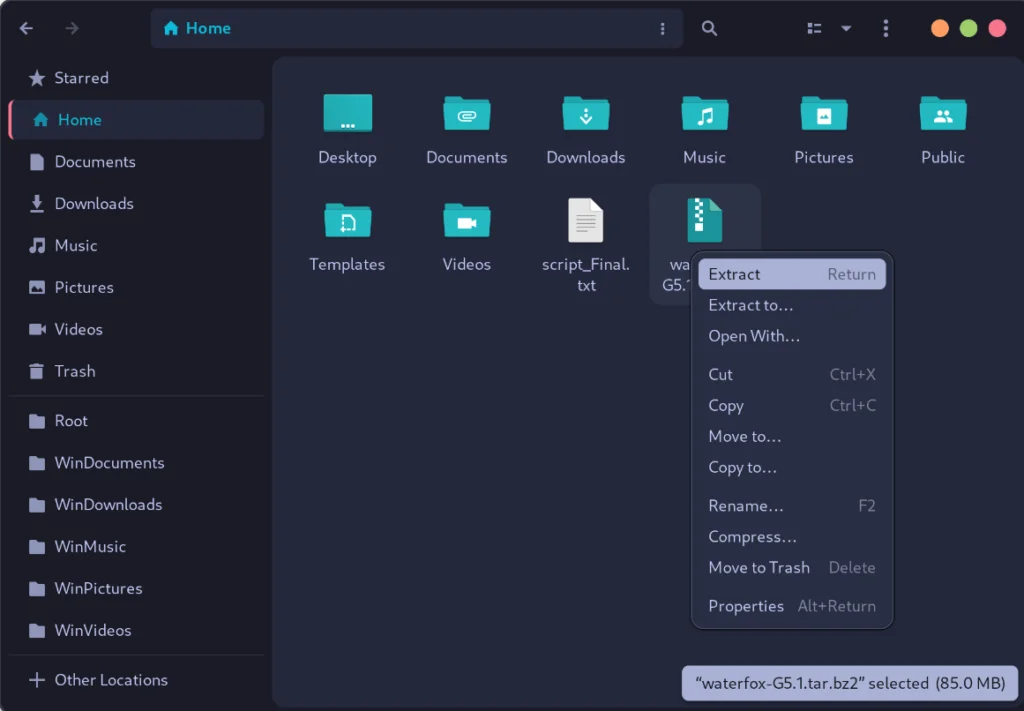This screenshot has height=711, width=1024.
Task: Navigate back using the back arrow
Action: [x=26, y=27]
